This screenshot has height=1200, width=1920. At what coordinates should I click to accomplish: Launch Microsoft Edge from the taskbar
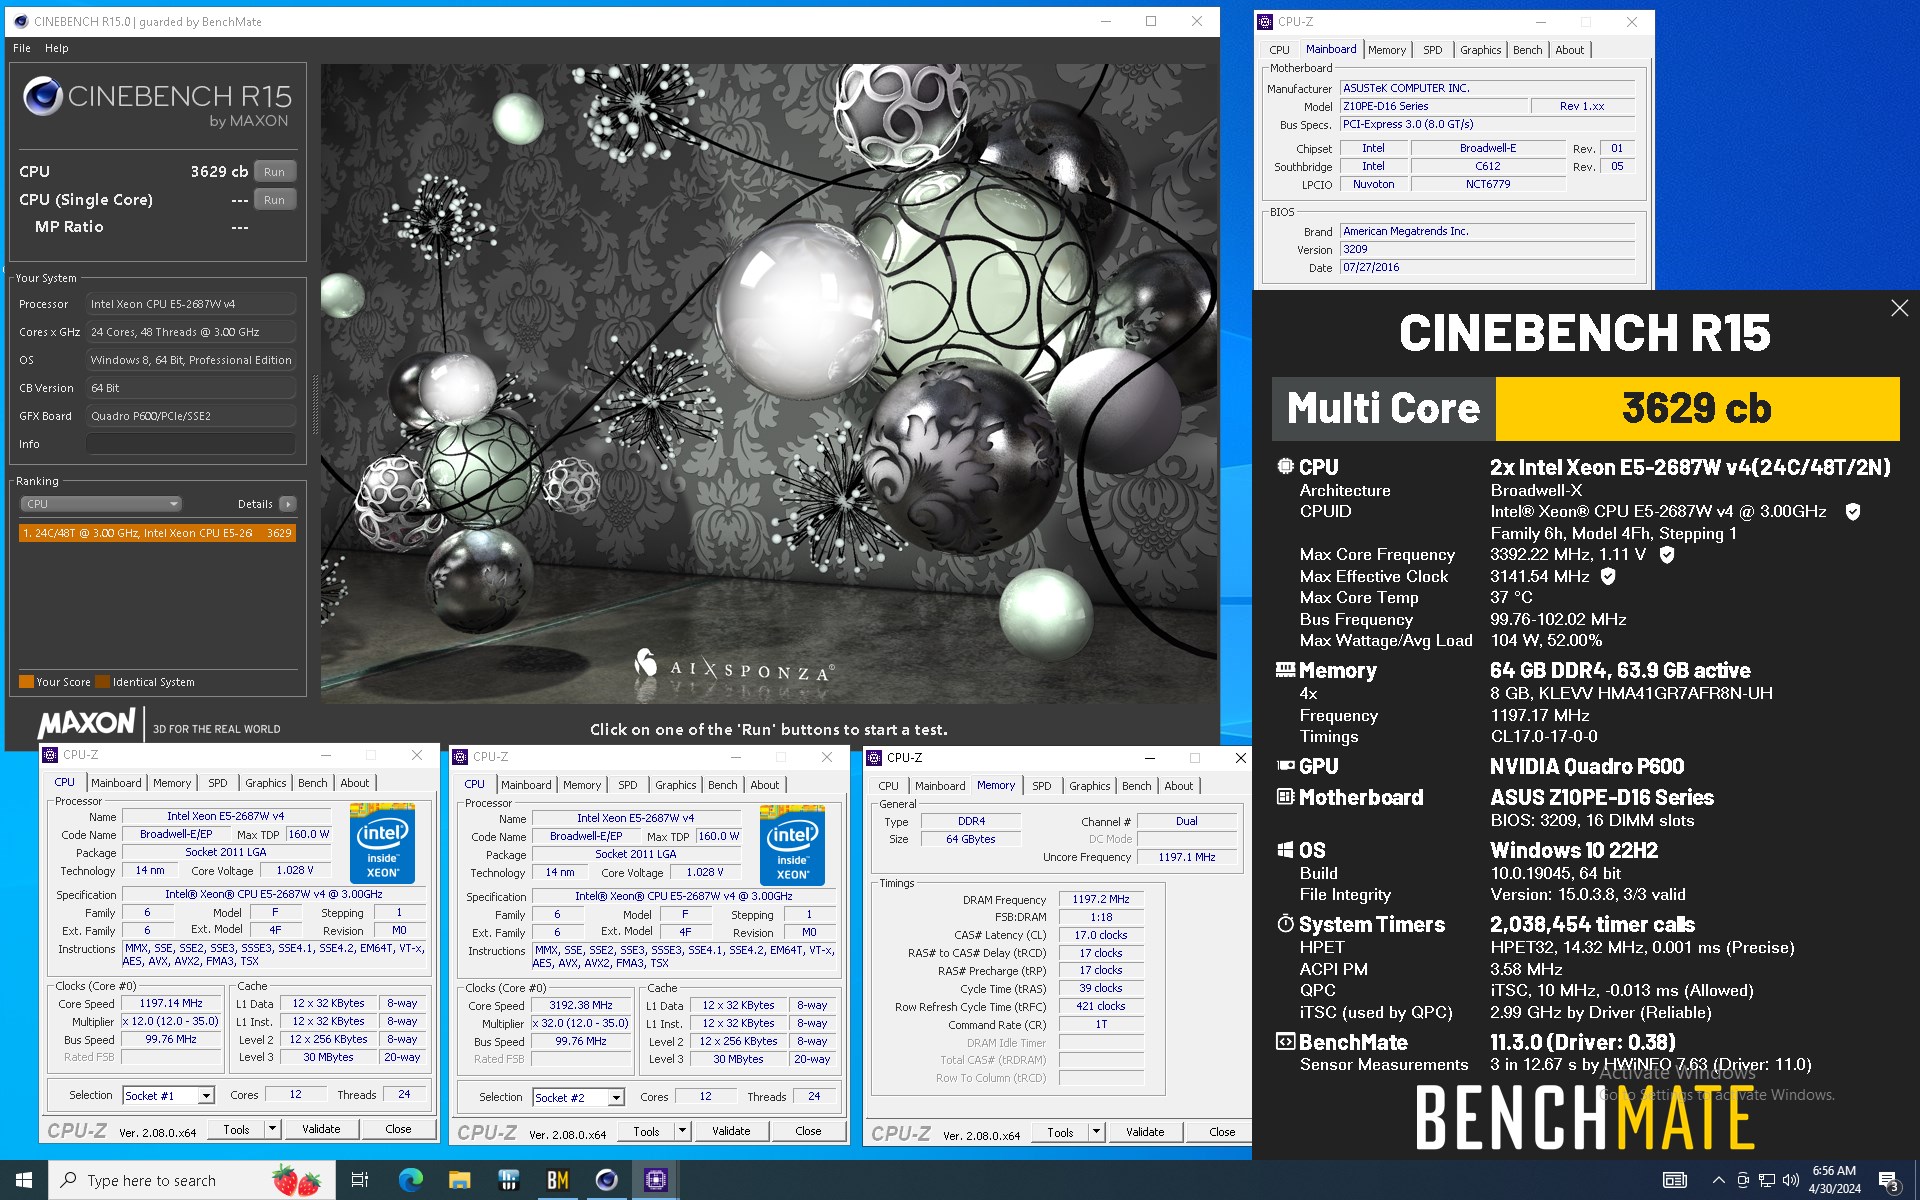[410, 1180]
